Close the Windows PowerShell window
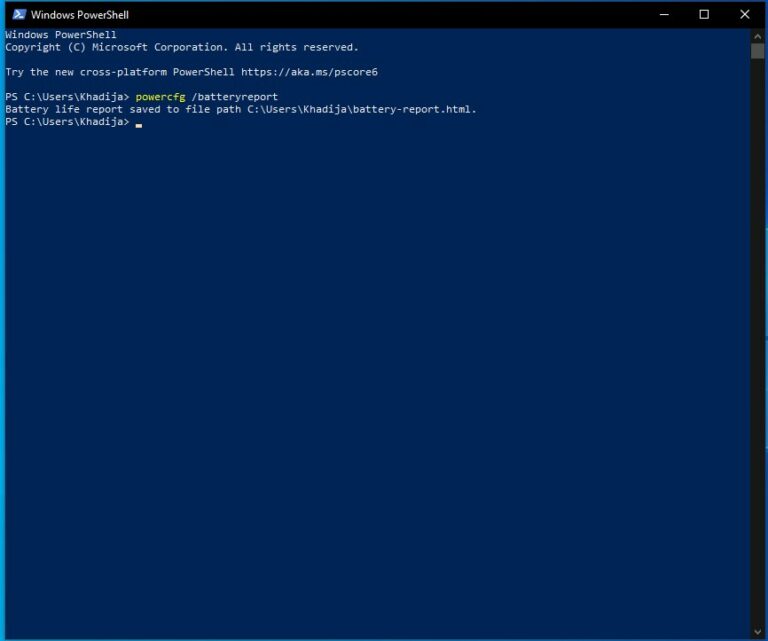 tap(744, 14)
